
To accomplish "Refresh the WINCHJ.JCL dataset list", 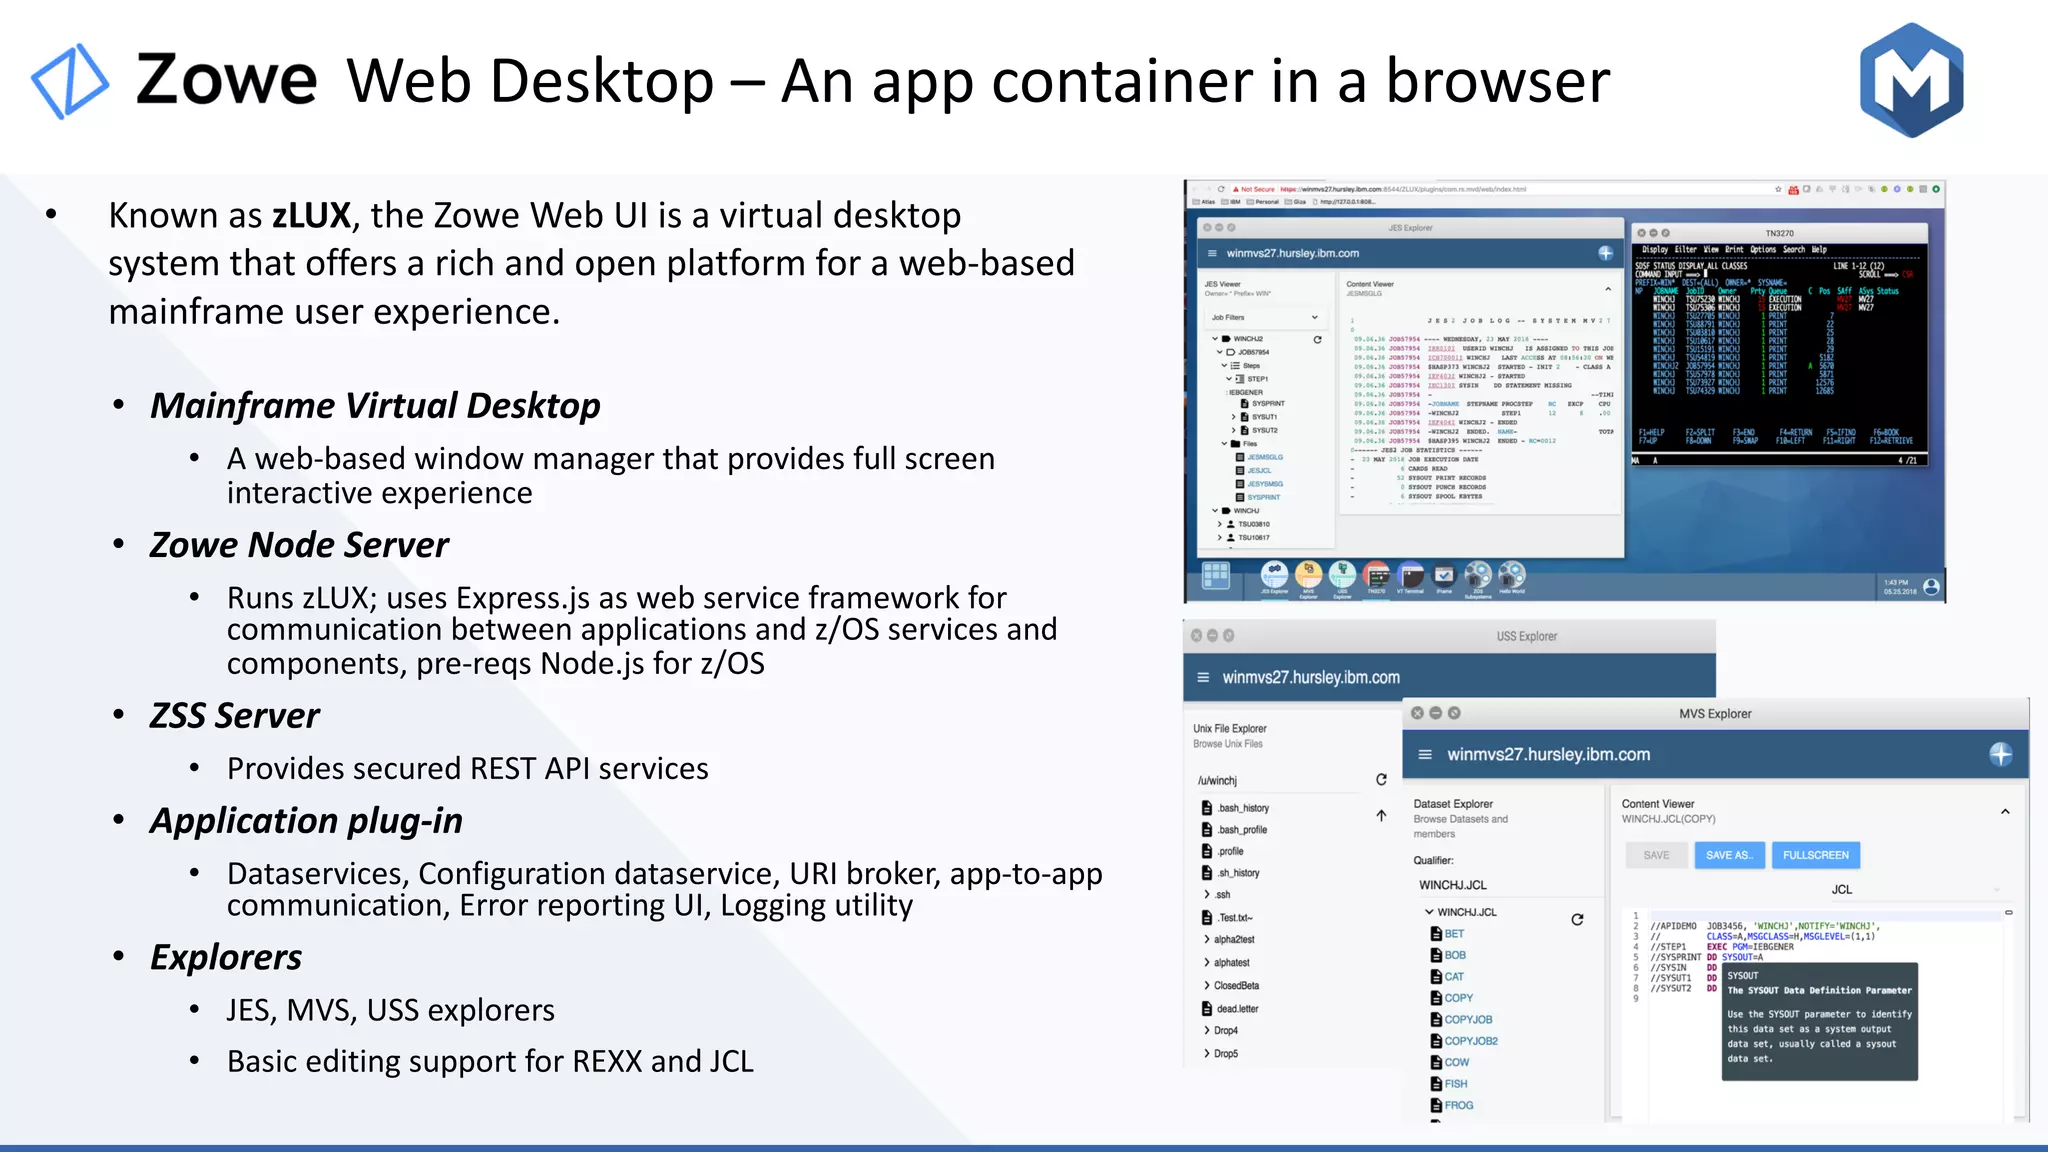I will [1577, 919].
